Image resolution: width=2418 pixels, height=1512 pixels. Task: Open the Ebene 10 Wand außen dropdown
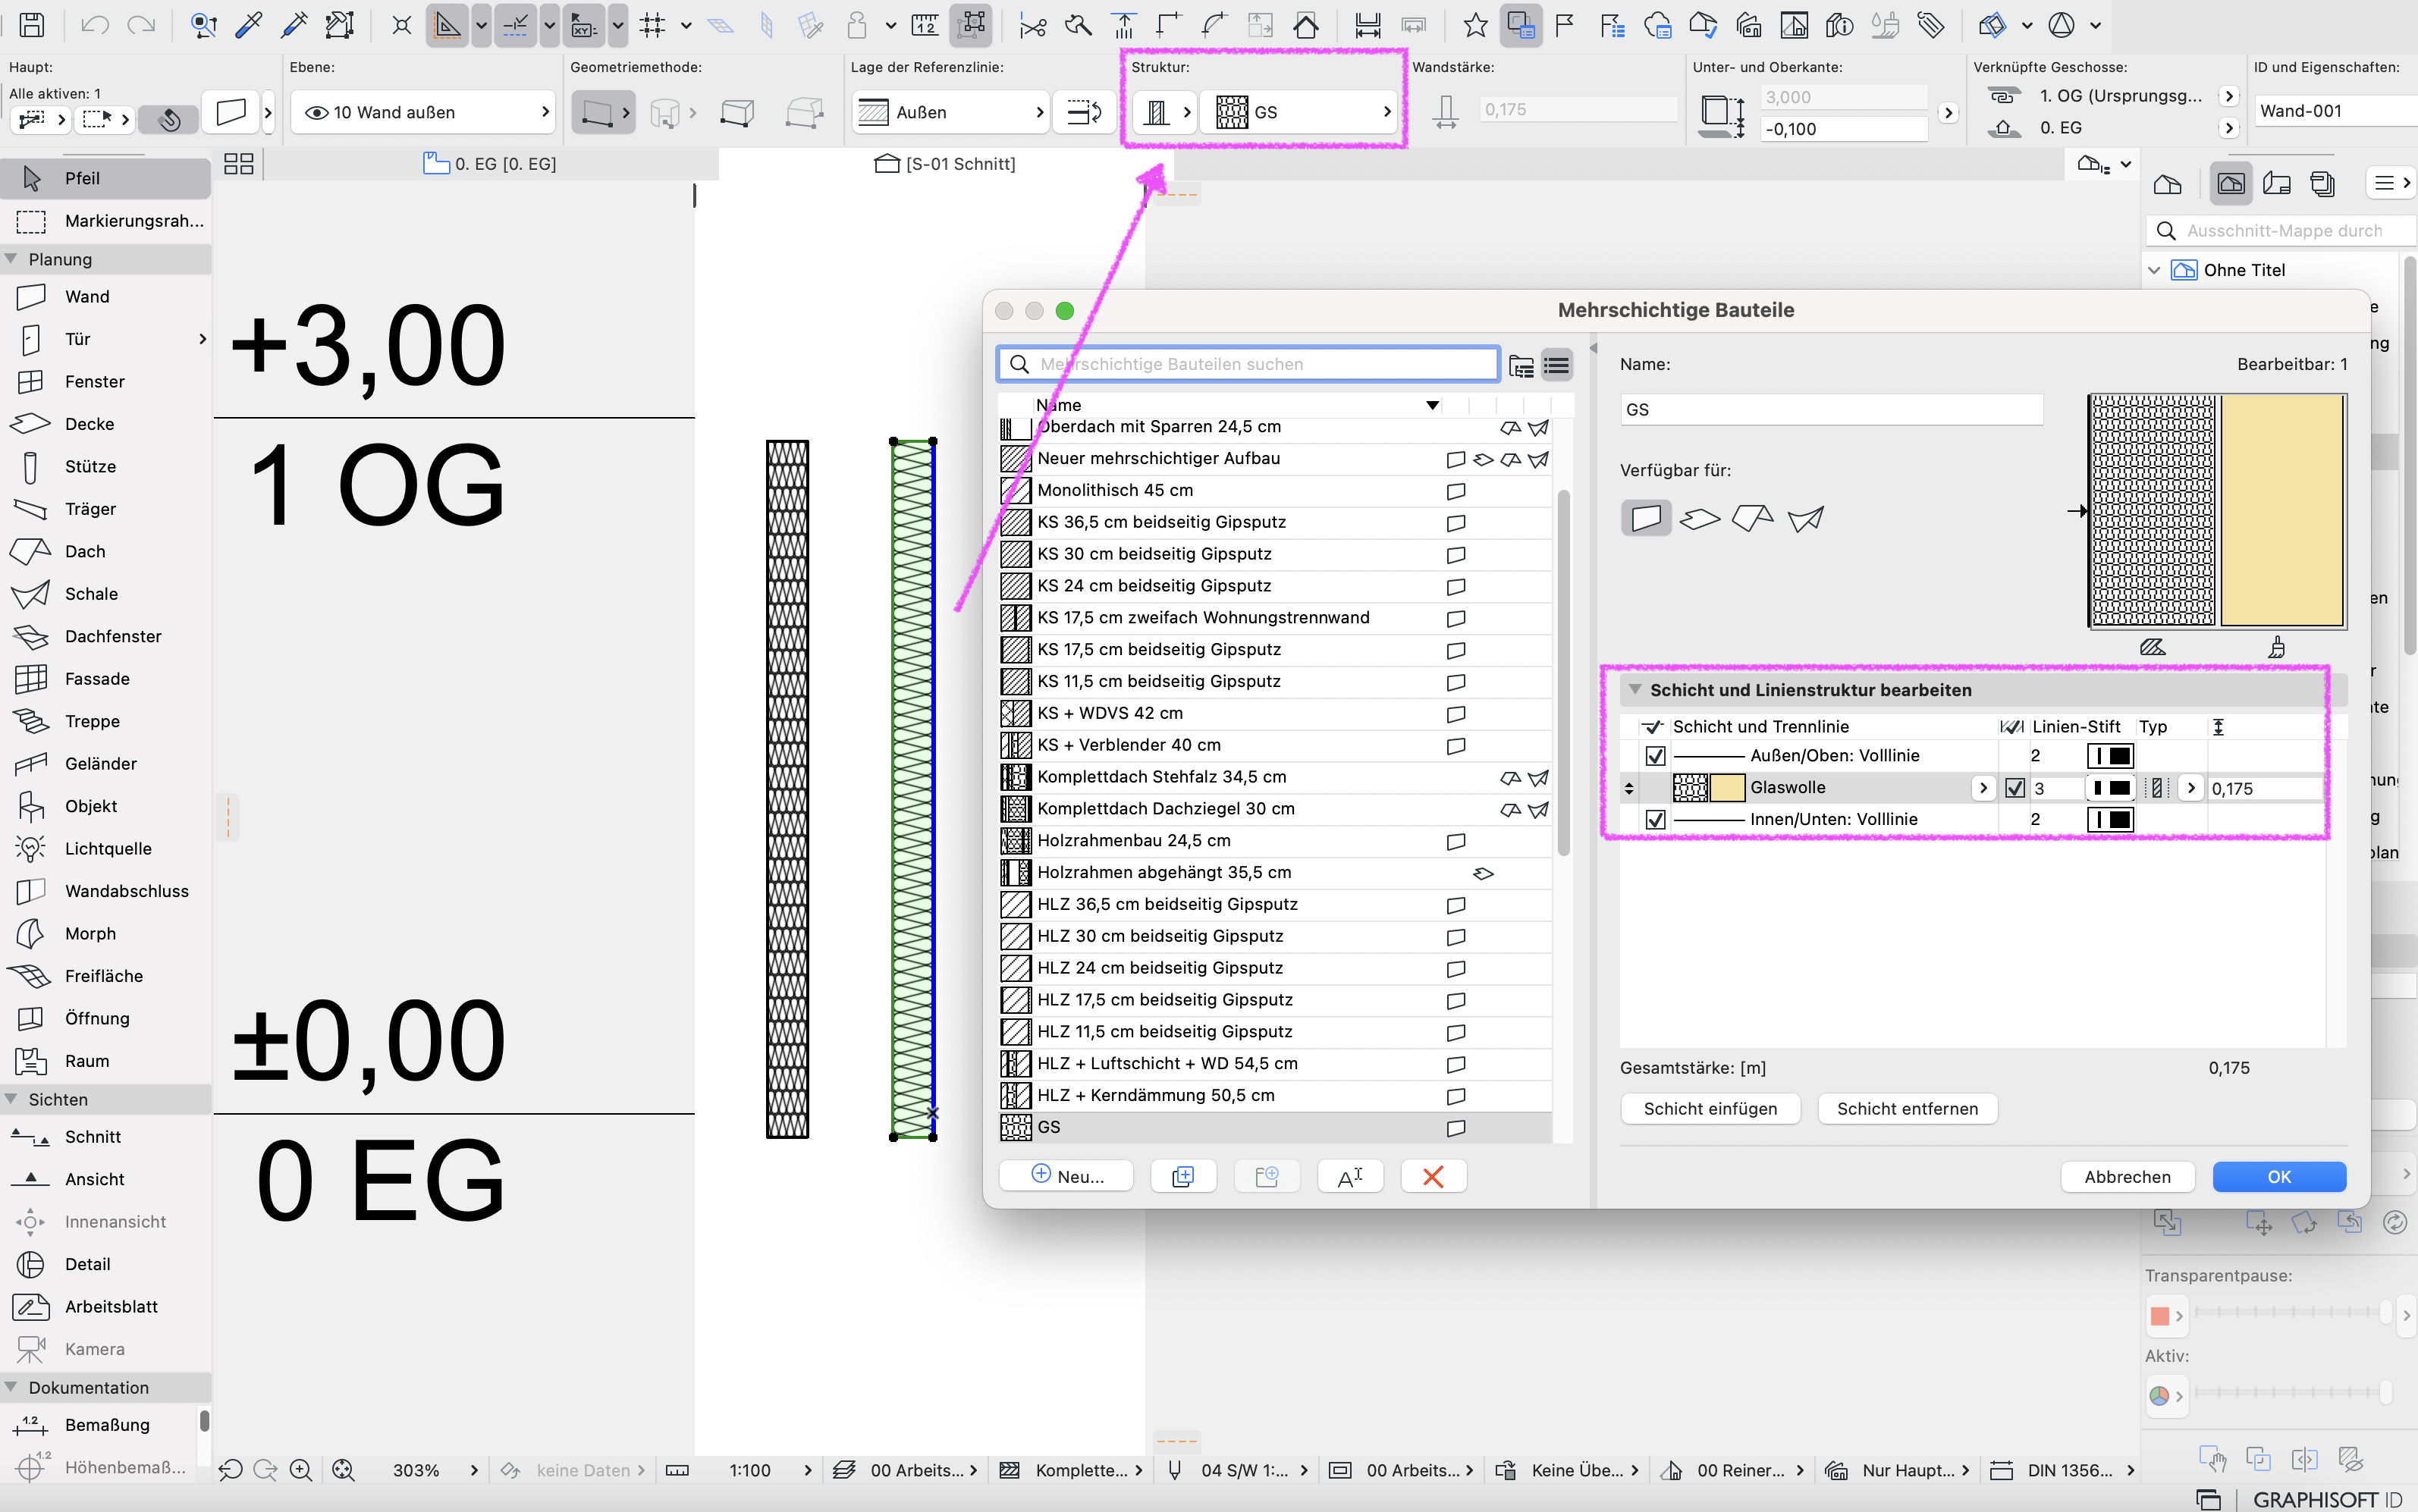pos(424,112)
